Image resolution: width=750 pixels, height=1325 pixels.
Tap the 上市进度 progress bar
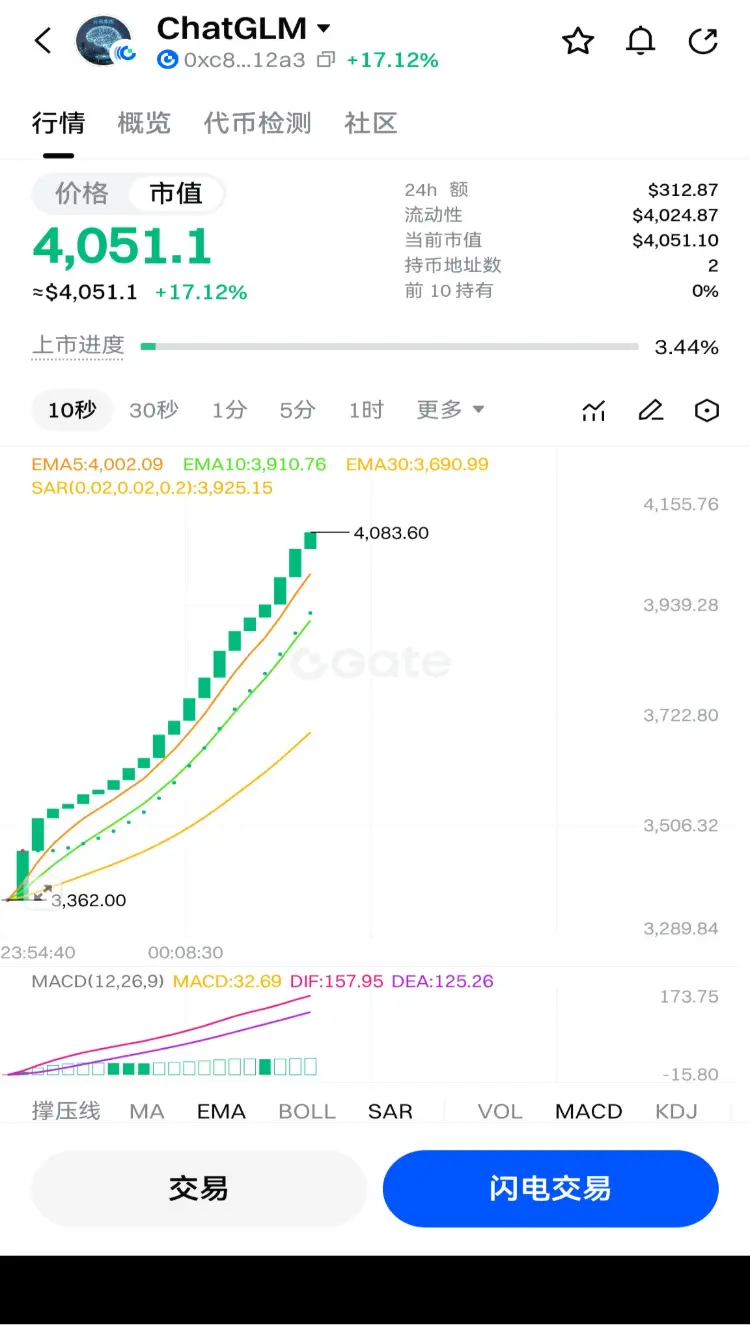click(389, 347)
